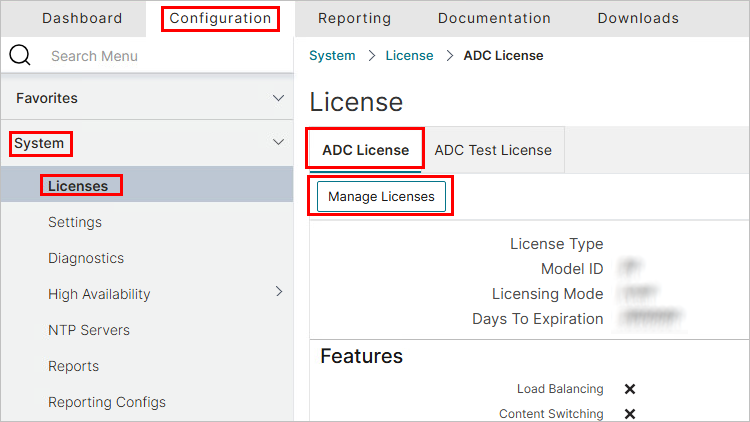Click the Load Balancing X status icon
Image resolution: width=750 pixels, height=422 pixels.
coord(630,389)
